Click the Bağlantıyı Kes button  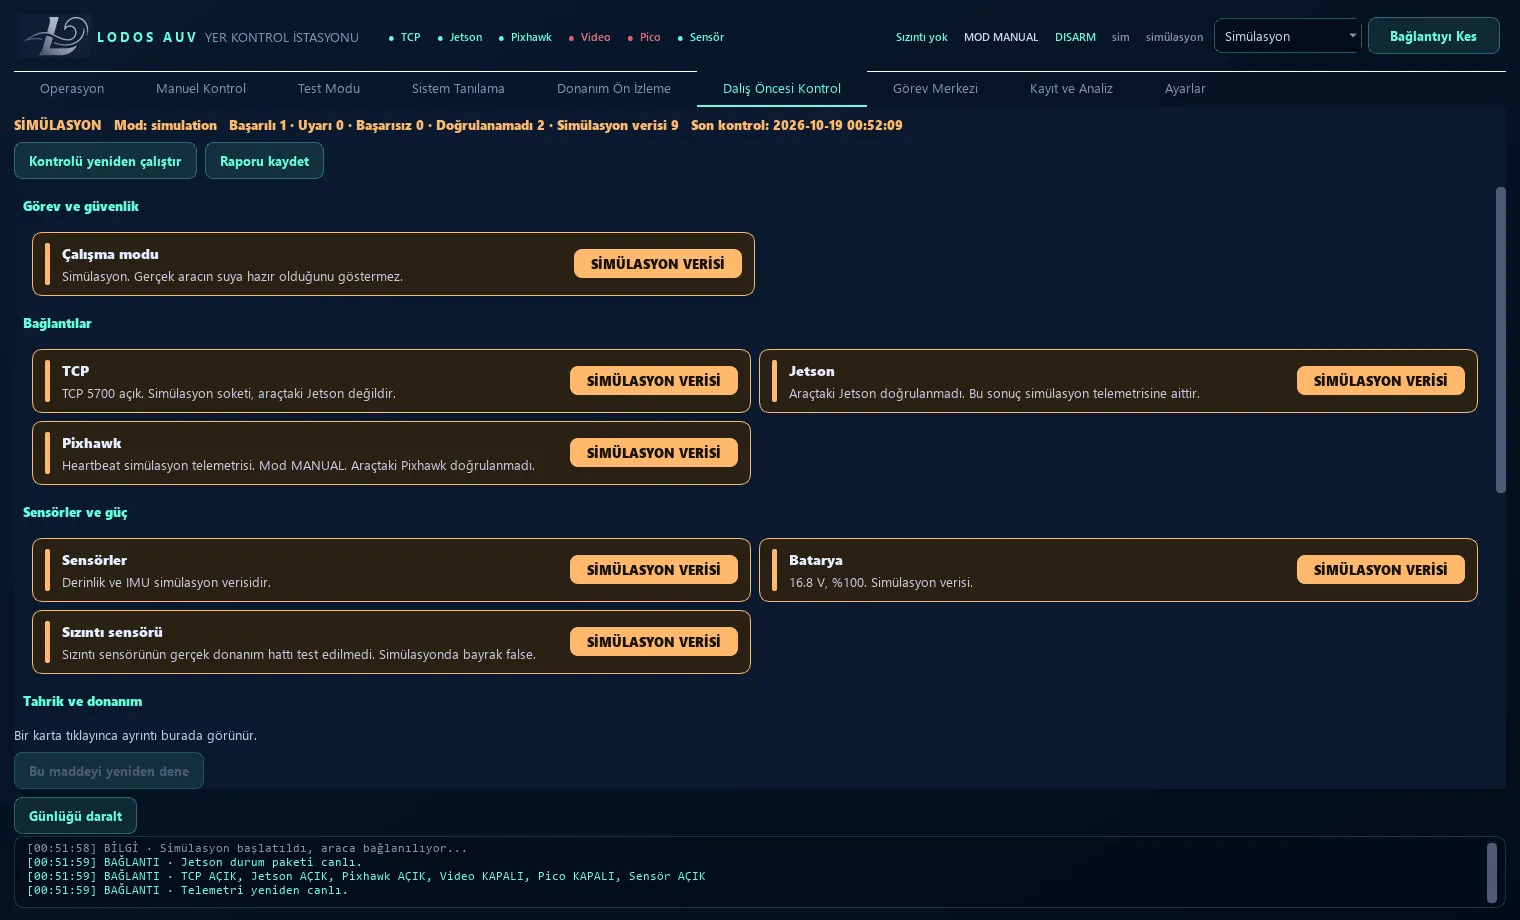[x=1433, y=36]
